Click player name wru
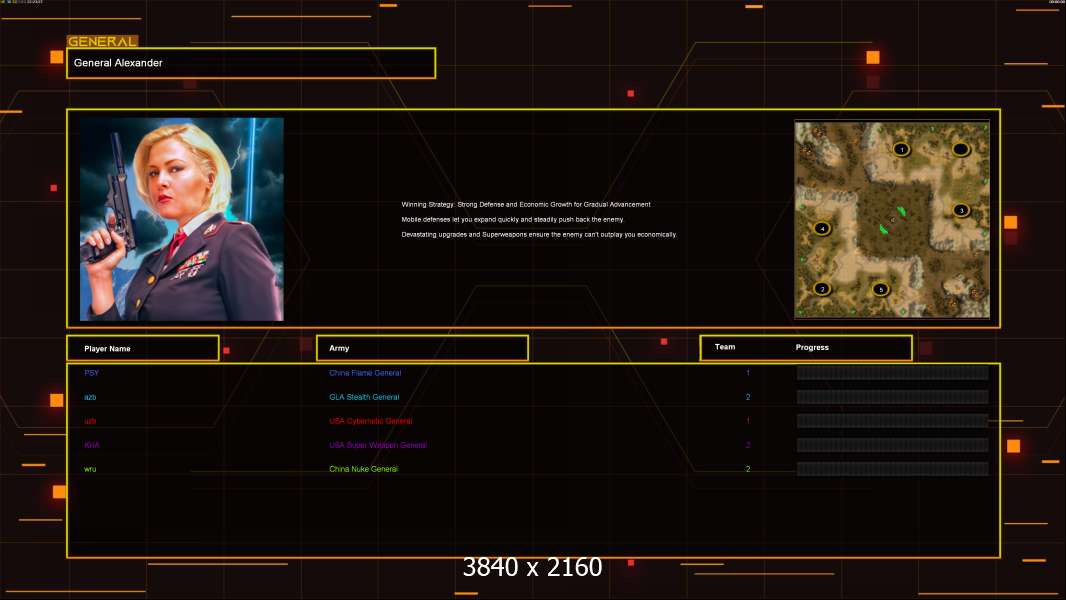Screen dimensions: 1066x600 [x=90, y=469]
